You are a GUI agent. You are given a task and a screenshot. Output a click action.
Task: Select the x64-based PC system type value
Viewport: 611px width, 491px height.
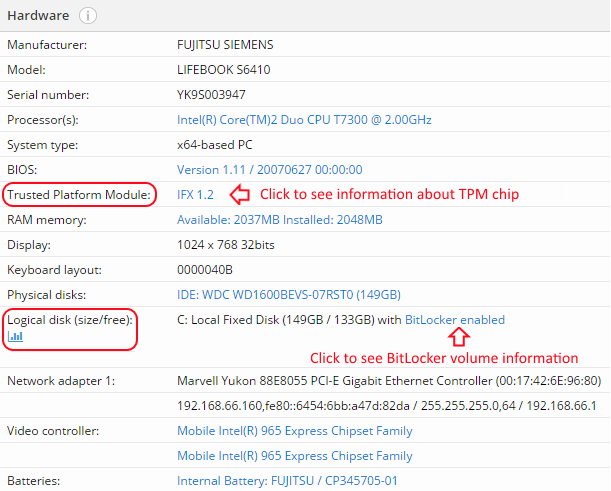tap(215, 145)
